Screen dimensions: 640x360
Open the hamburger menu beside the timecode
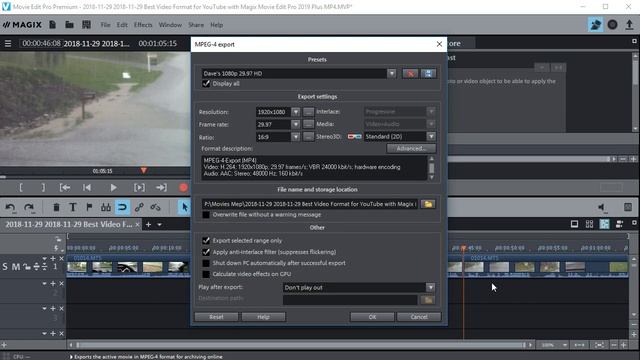[8, 43]
